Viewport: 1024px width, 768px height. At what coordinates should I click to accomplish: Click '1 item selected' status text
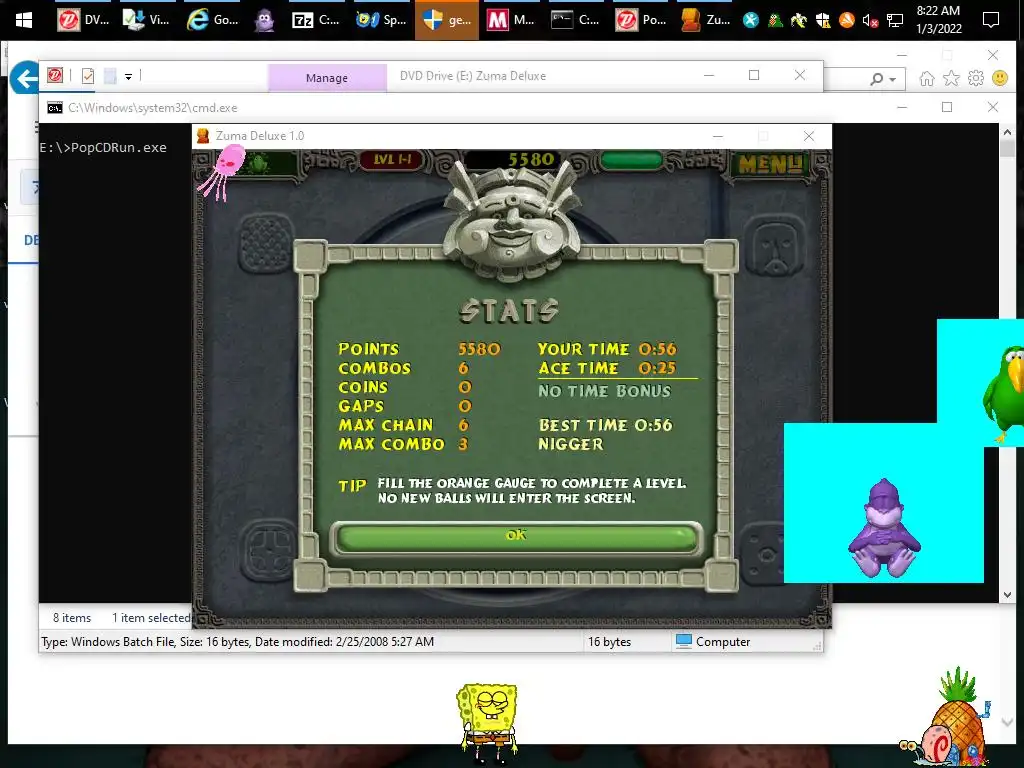pyautogui.click(x=151, y=618)
